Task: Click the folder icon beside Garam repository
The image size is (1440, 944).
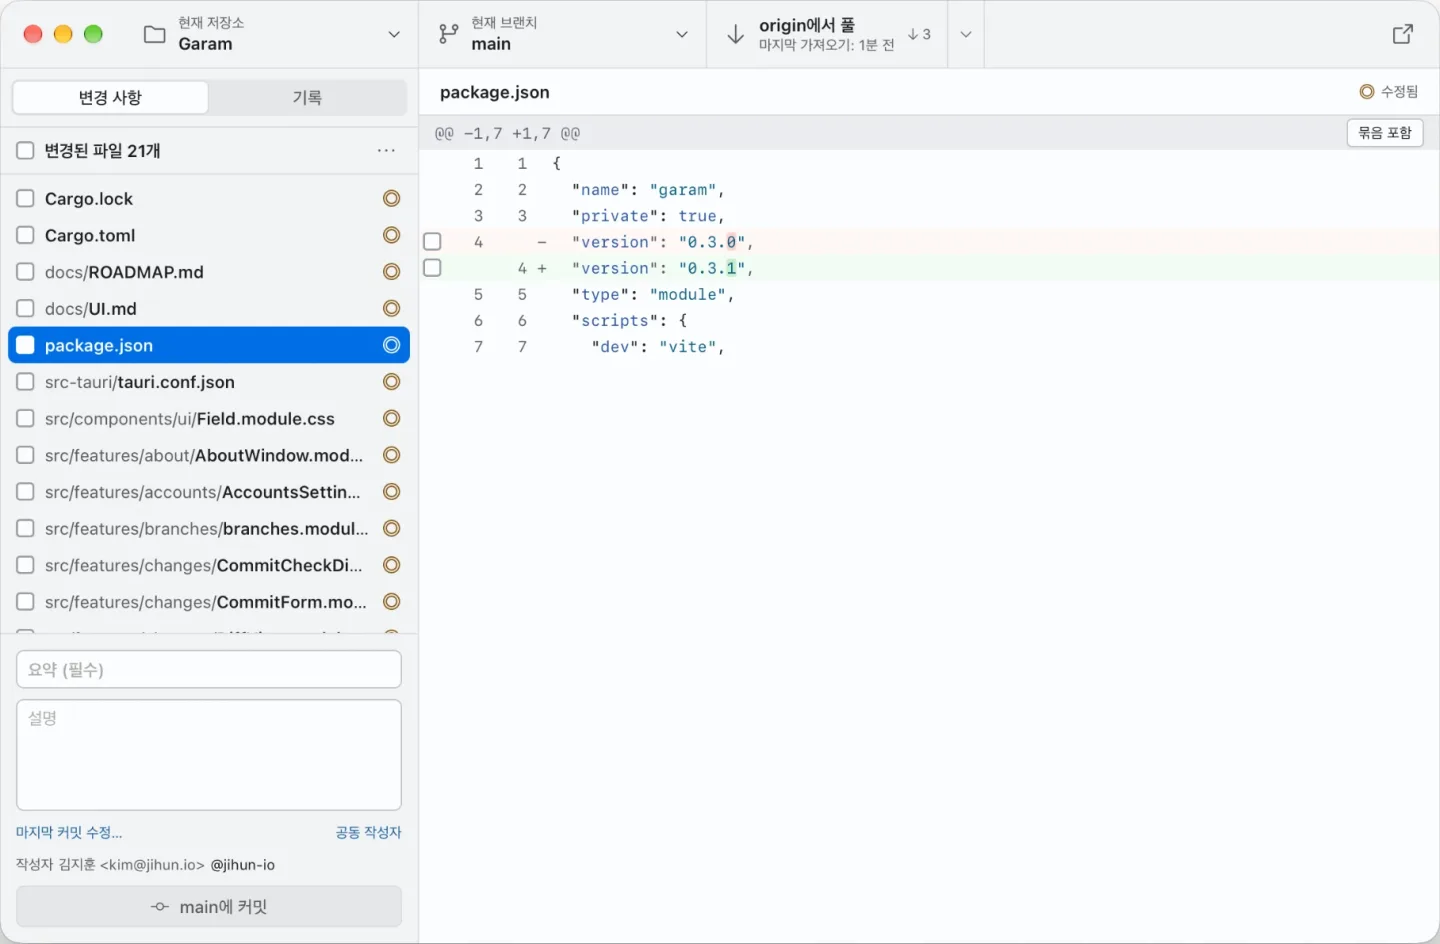Action: click(155, 34)
